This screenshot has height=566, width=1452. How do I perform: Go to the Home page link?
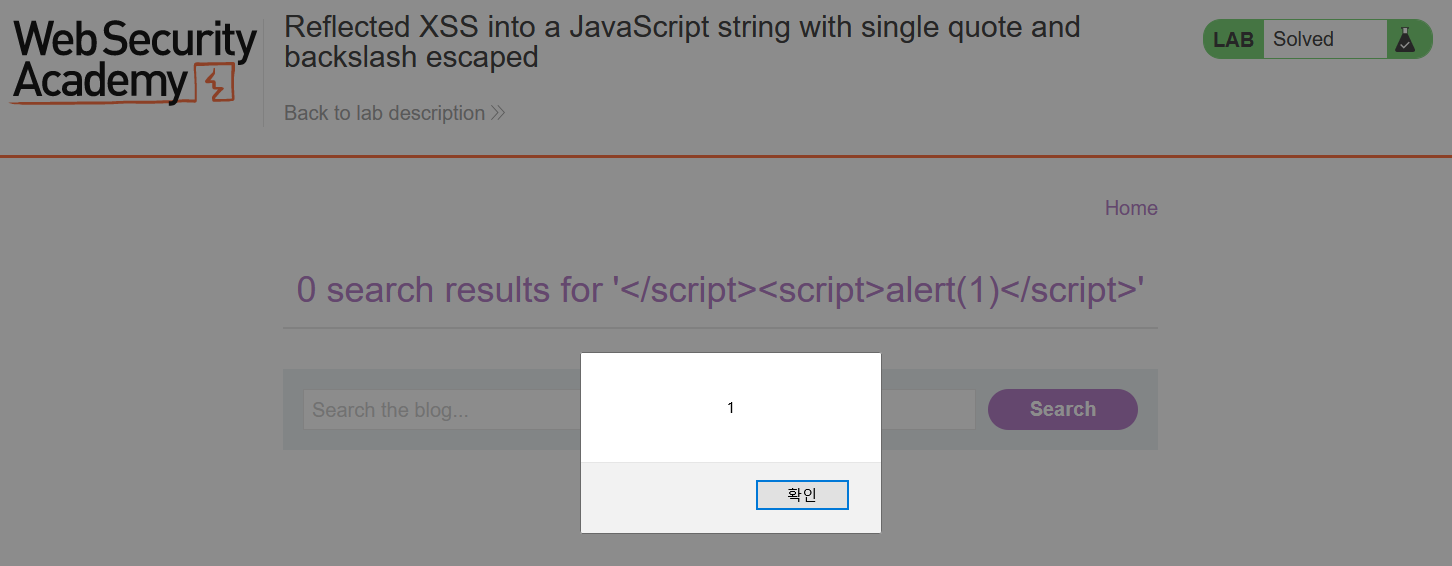(x=1131, y=208)
